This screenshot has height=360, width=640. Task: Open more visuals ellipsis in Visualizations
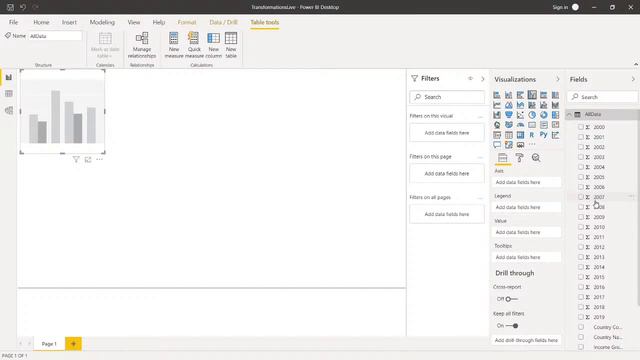(532, 144)
